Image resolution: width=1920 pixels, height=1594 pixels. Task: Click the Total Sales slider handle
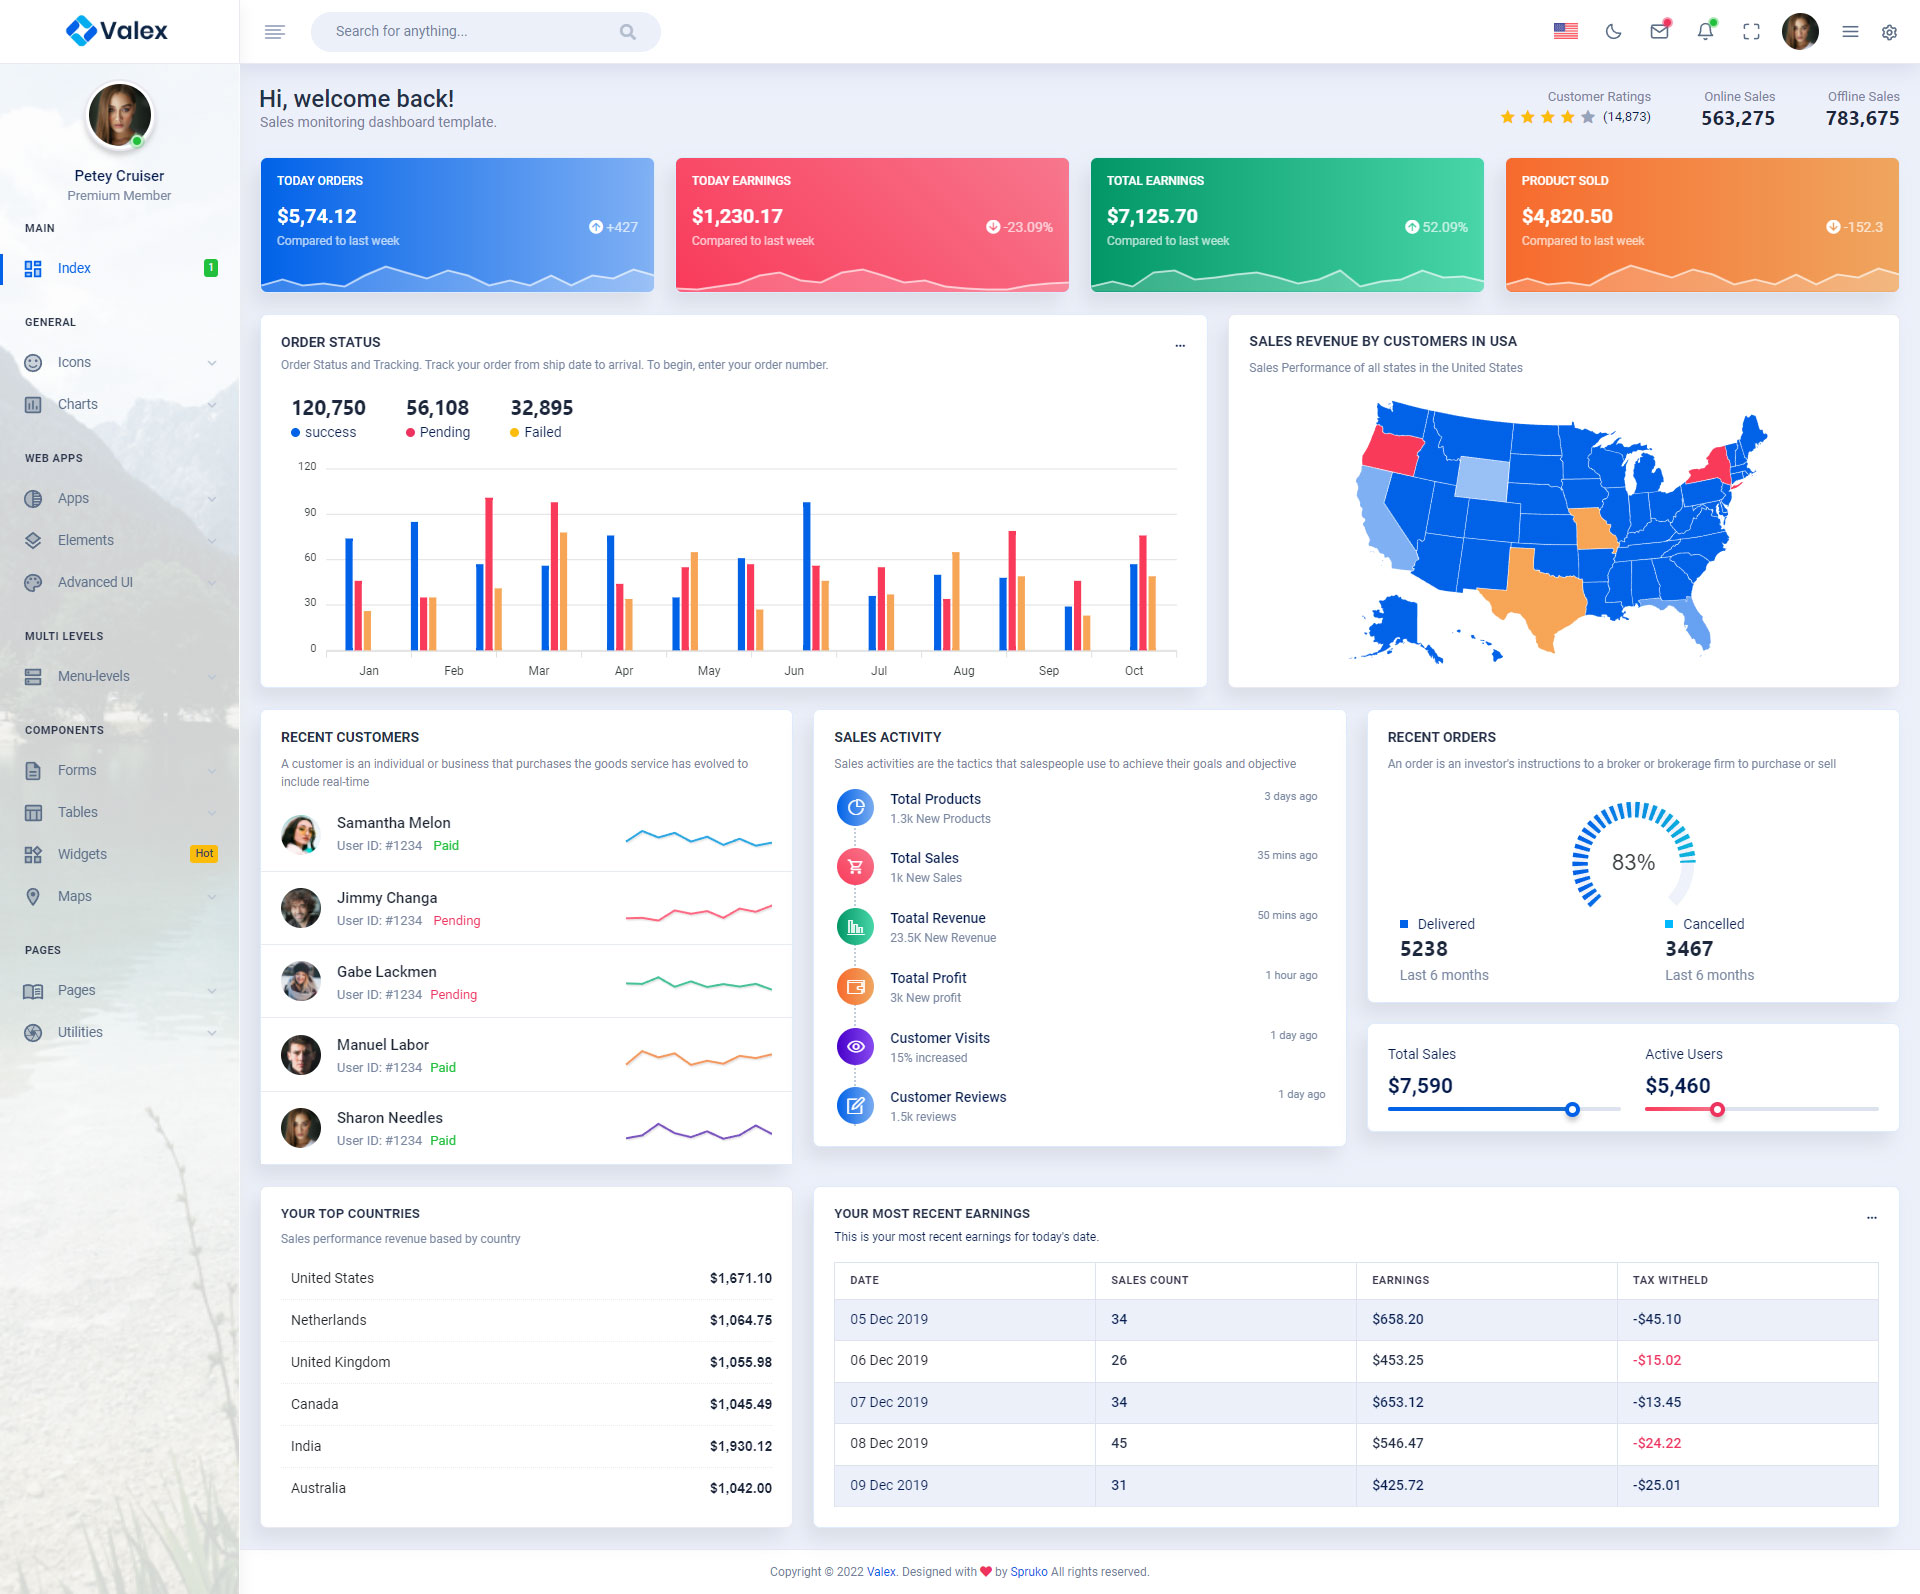(1572, 1109)
